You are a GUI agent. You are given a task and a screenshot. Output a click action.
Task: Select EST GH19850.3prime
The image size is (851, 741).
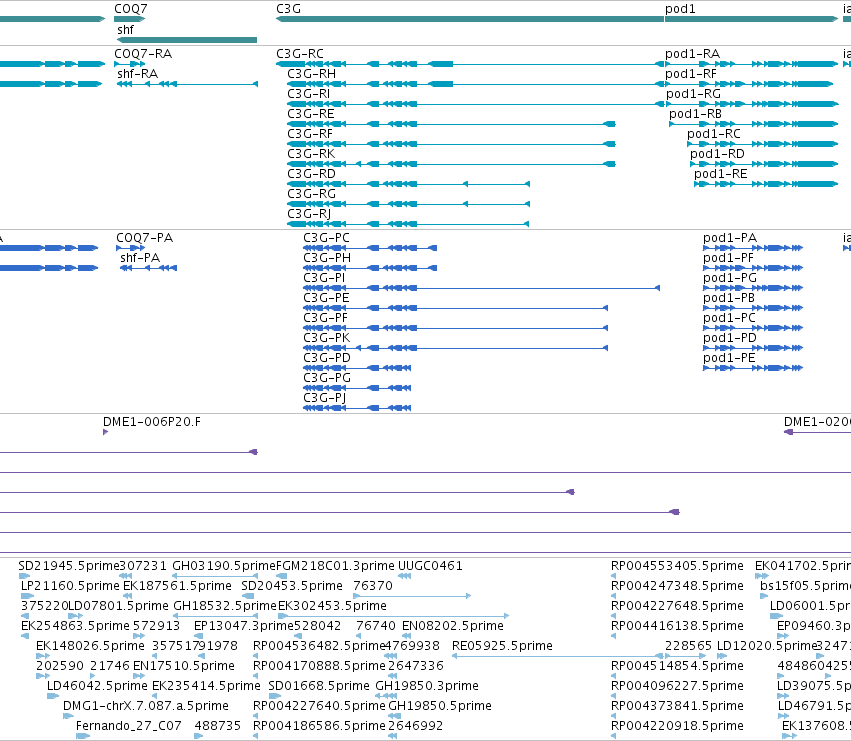[427, 686]
